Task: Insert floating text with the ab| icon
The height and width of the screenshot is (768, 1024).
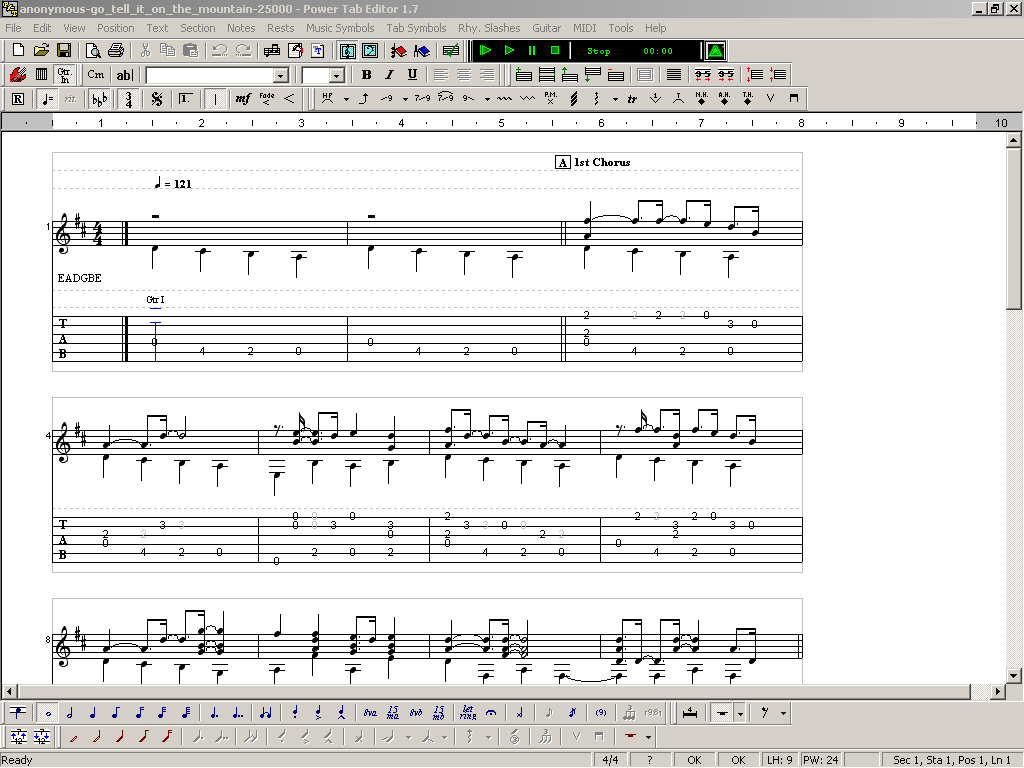Action: (x=124, y=74)
